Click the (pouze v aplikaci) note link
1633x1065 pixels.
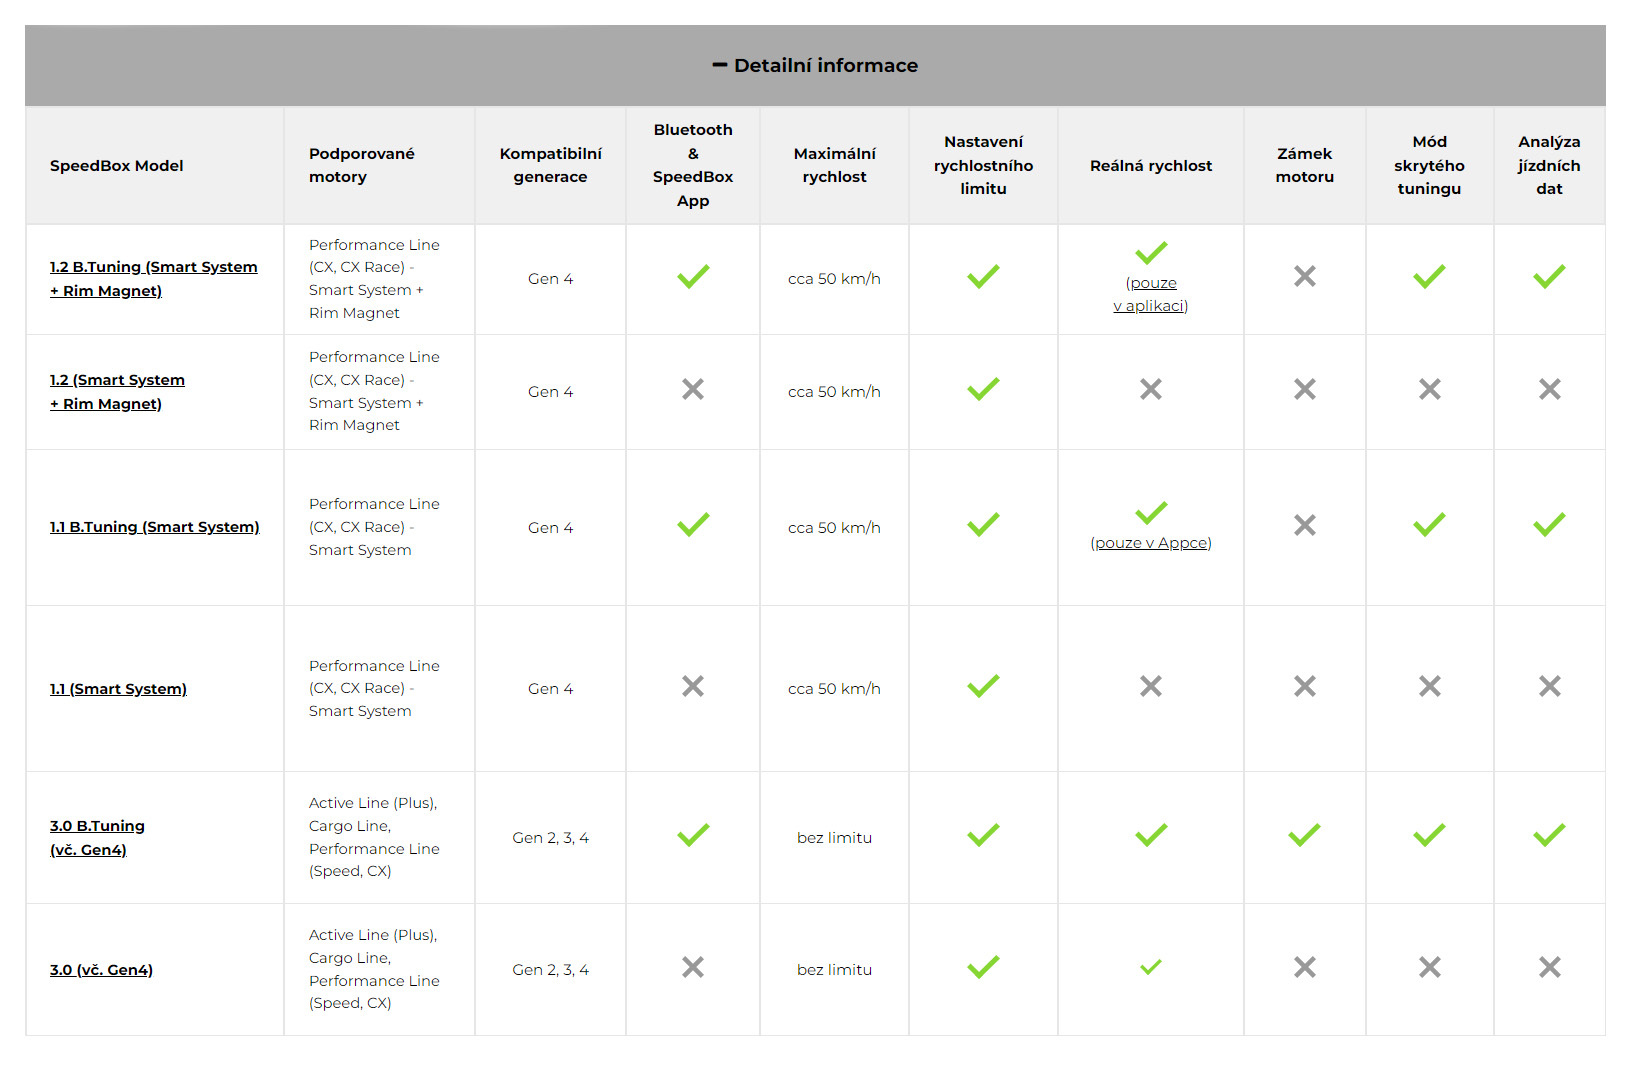(x=1151, y=295)
